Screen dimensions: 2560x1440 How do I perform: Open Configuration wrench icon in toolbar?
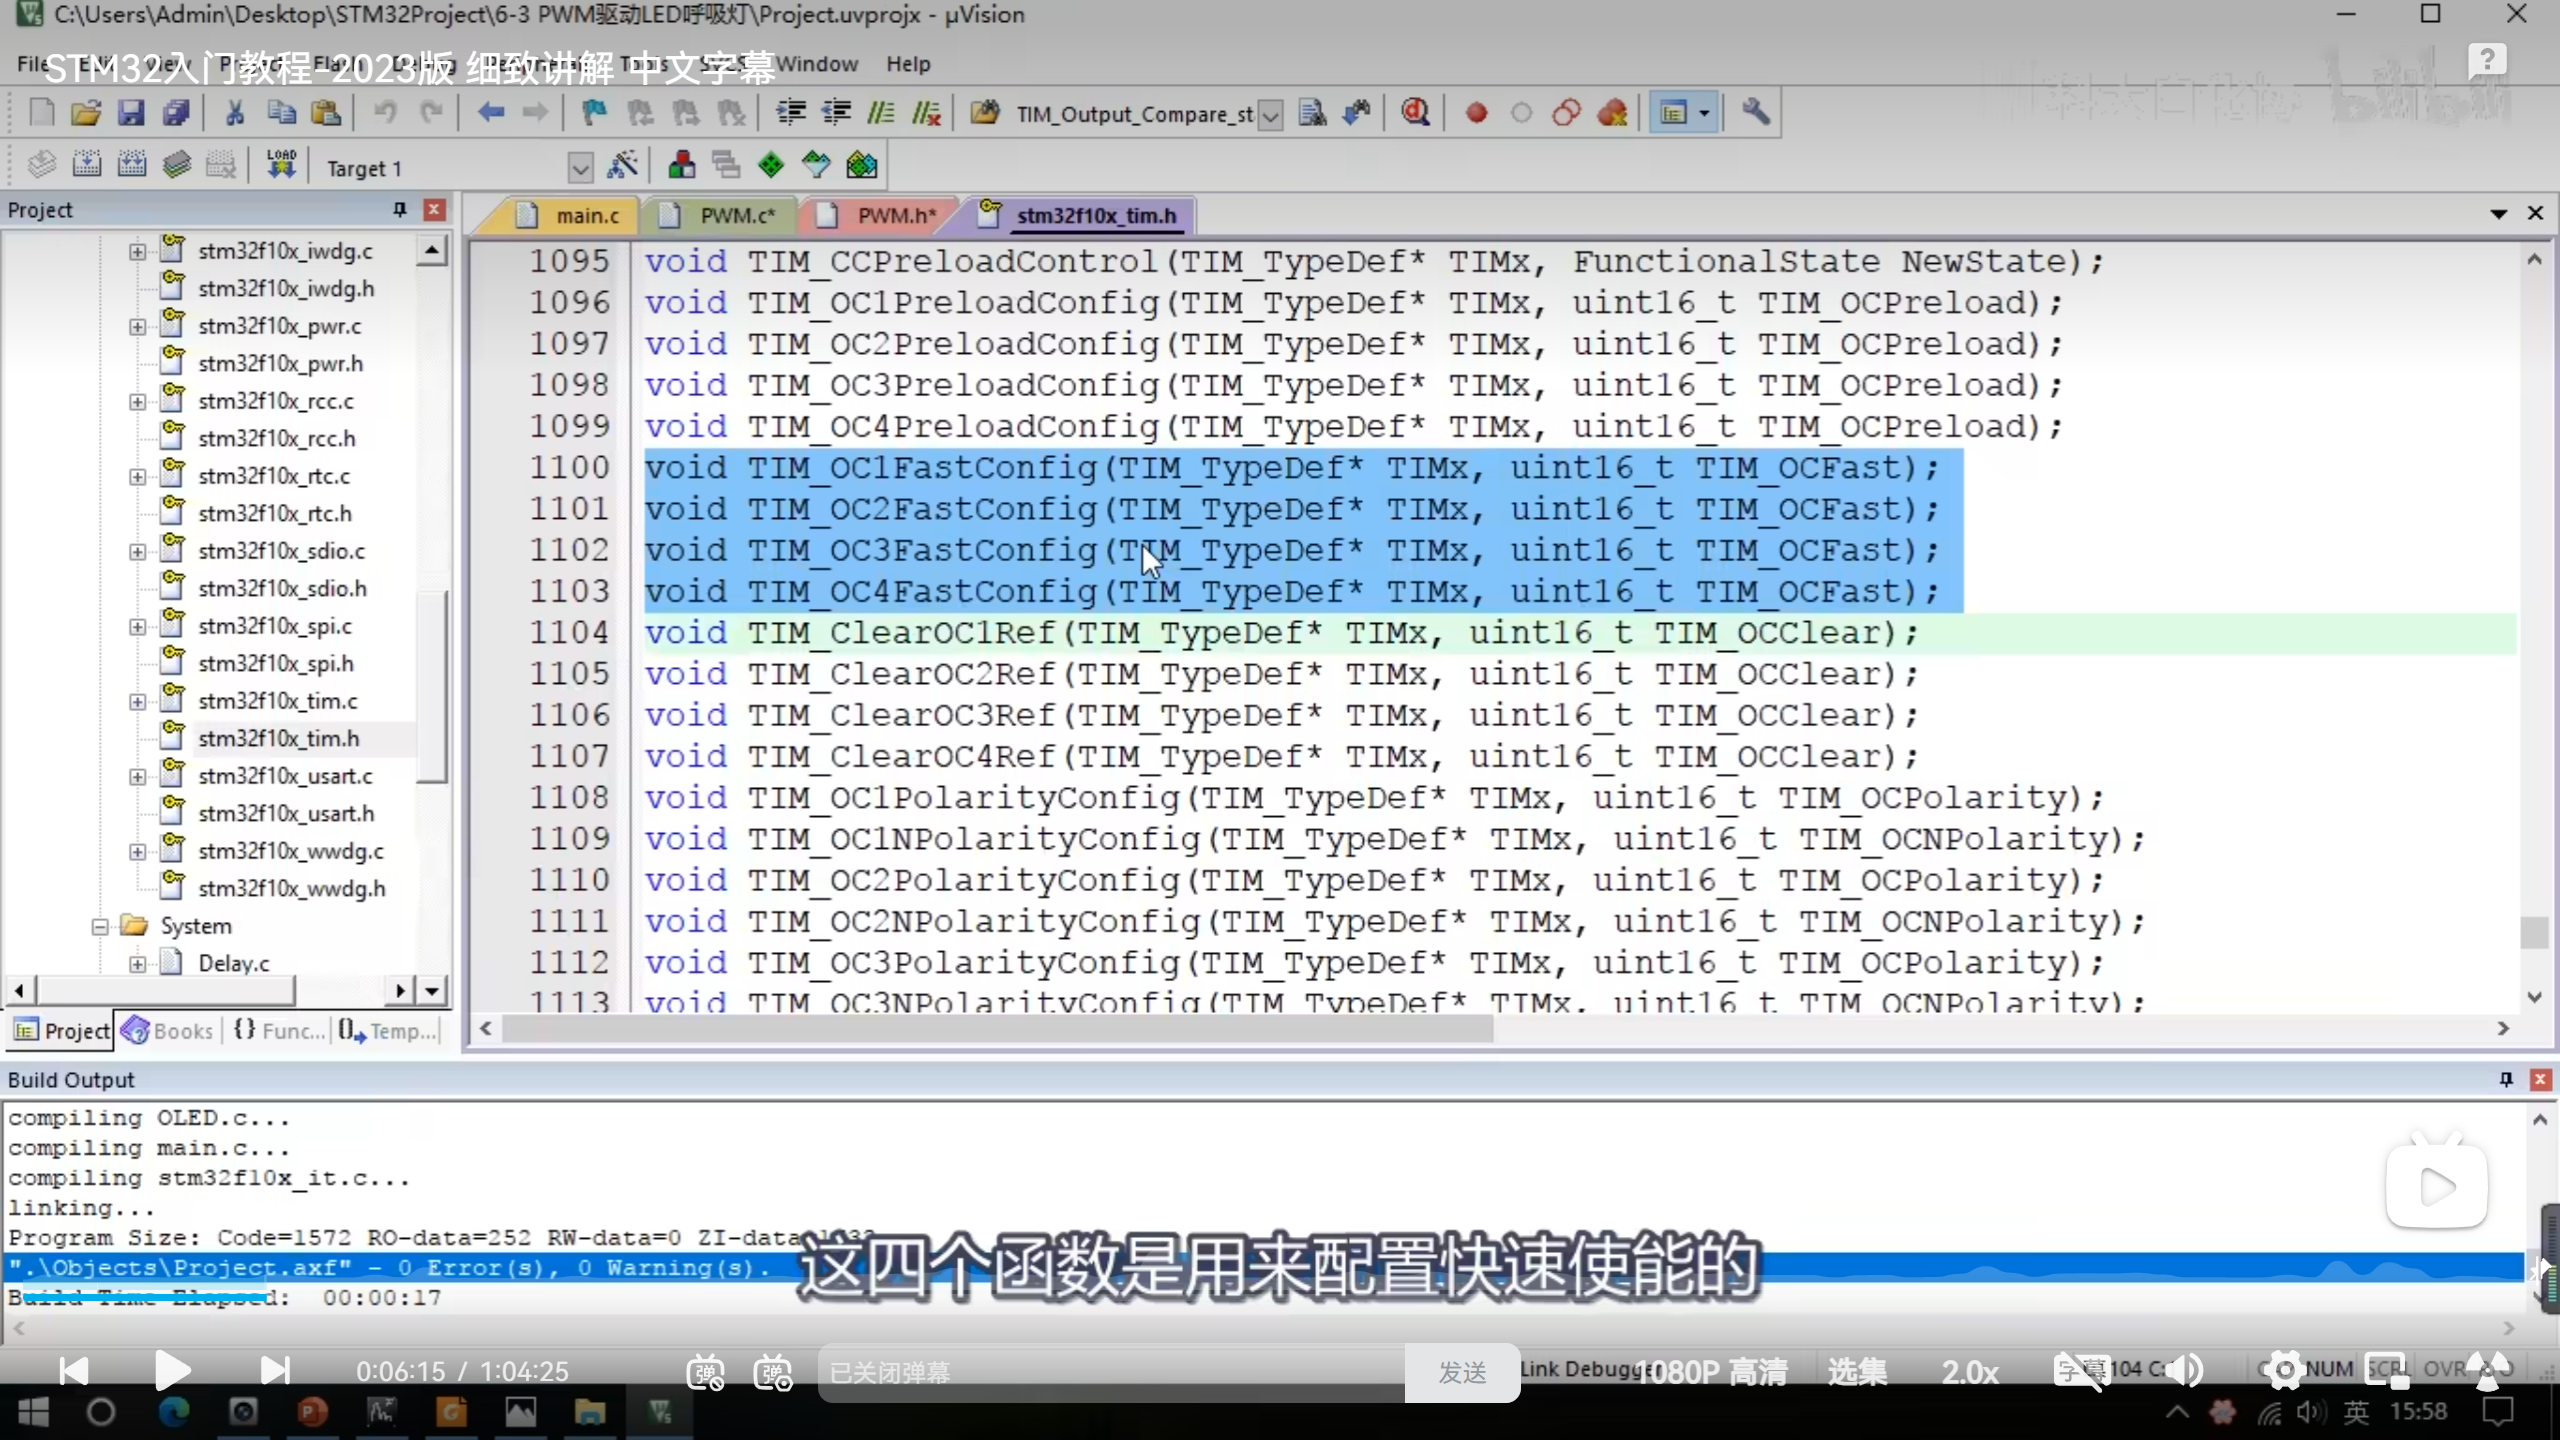click(1755, 113)
